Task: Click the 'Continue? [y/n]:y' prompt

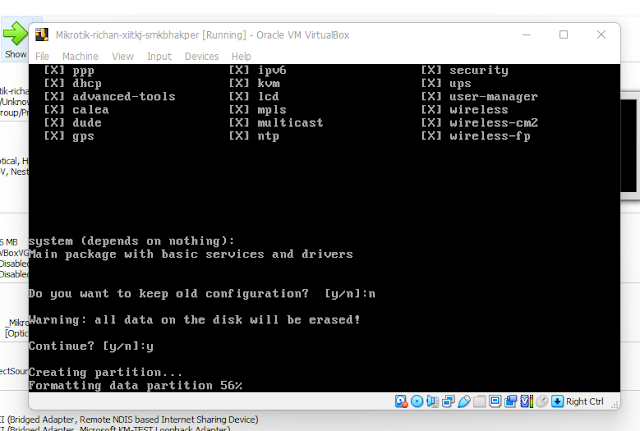Action: click(91, 346)
